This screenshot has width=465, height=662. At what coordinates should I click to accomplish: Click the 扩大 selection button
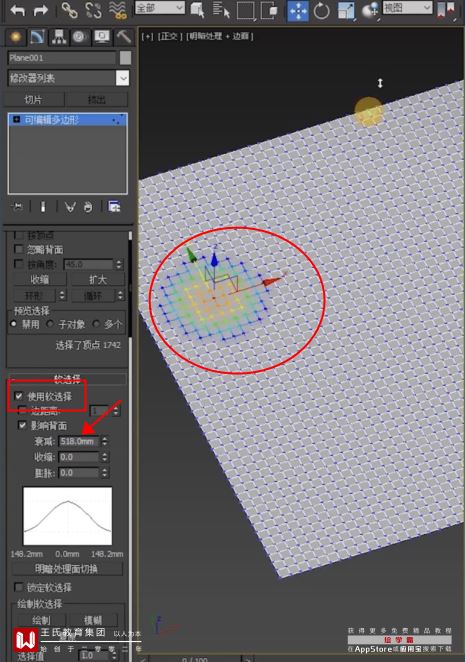pos(98,279)
